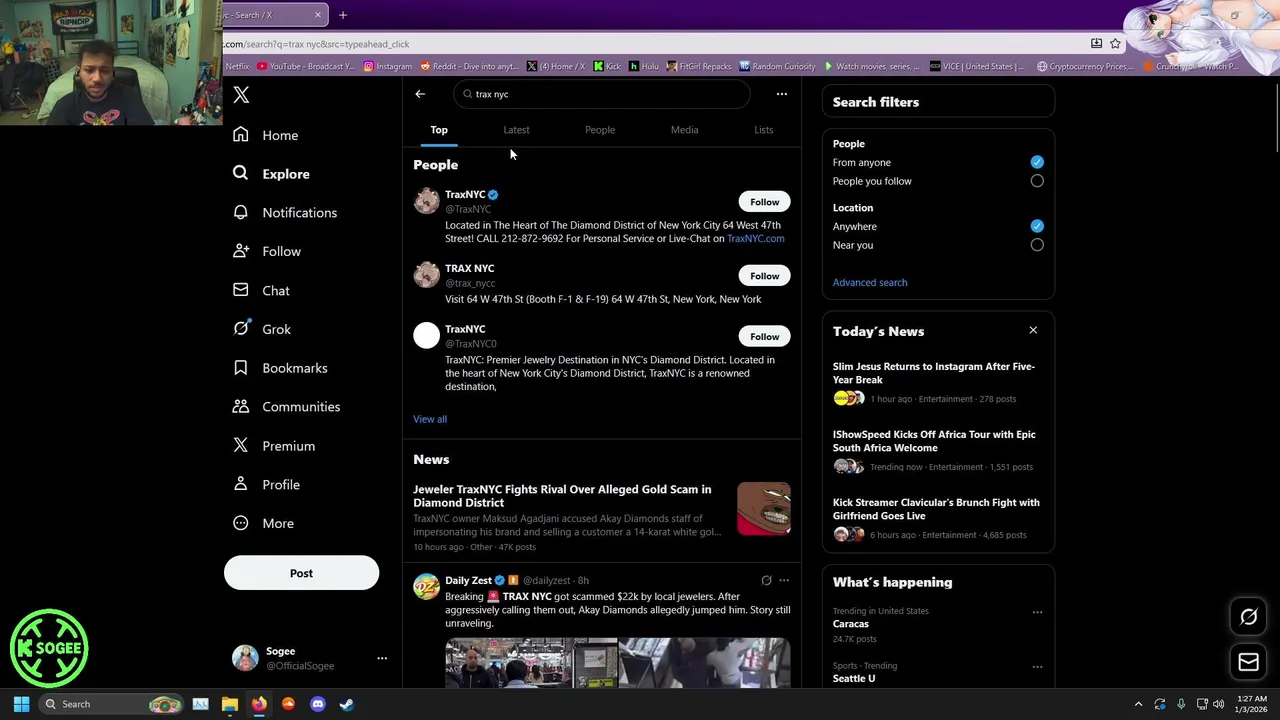Viewport: 1280px width, 720px height.
Task: Open the Grok action on the Daily Zest post
Action: pyautogui.click(x=766, y=580)
